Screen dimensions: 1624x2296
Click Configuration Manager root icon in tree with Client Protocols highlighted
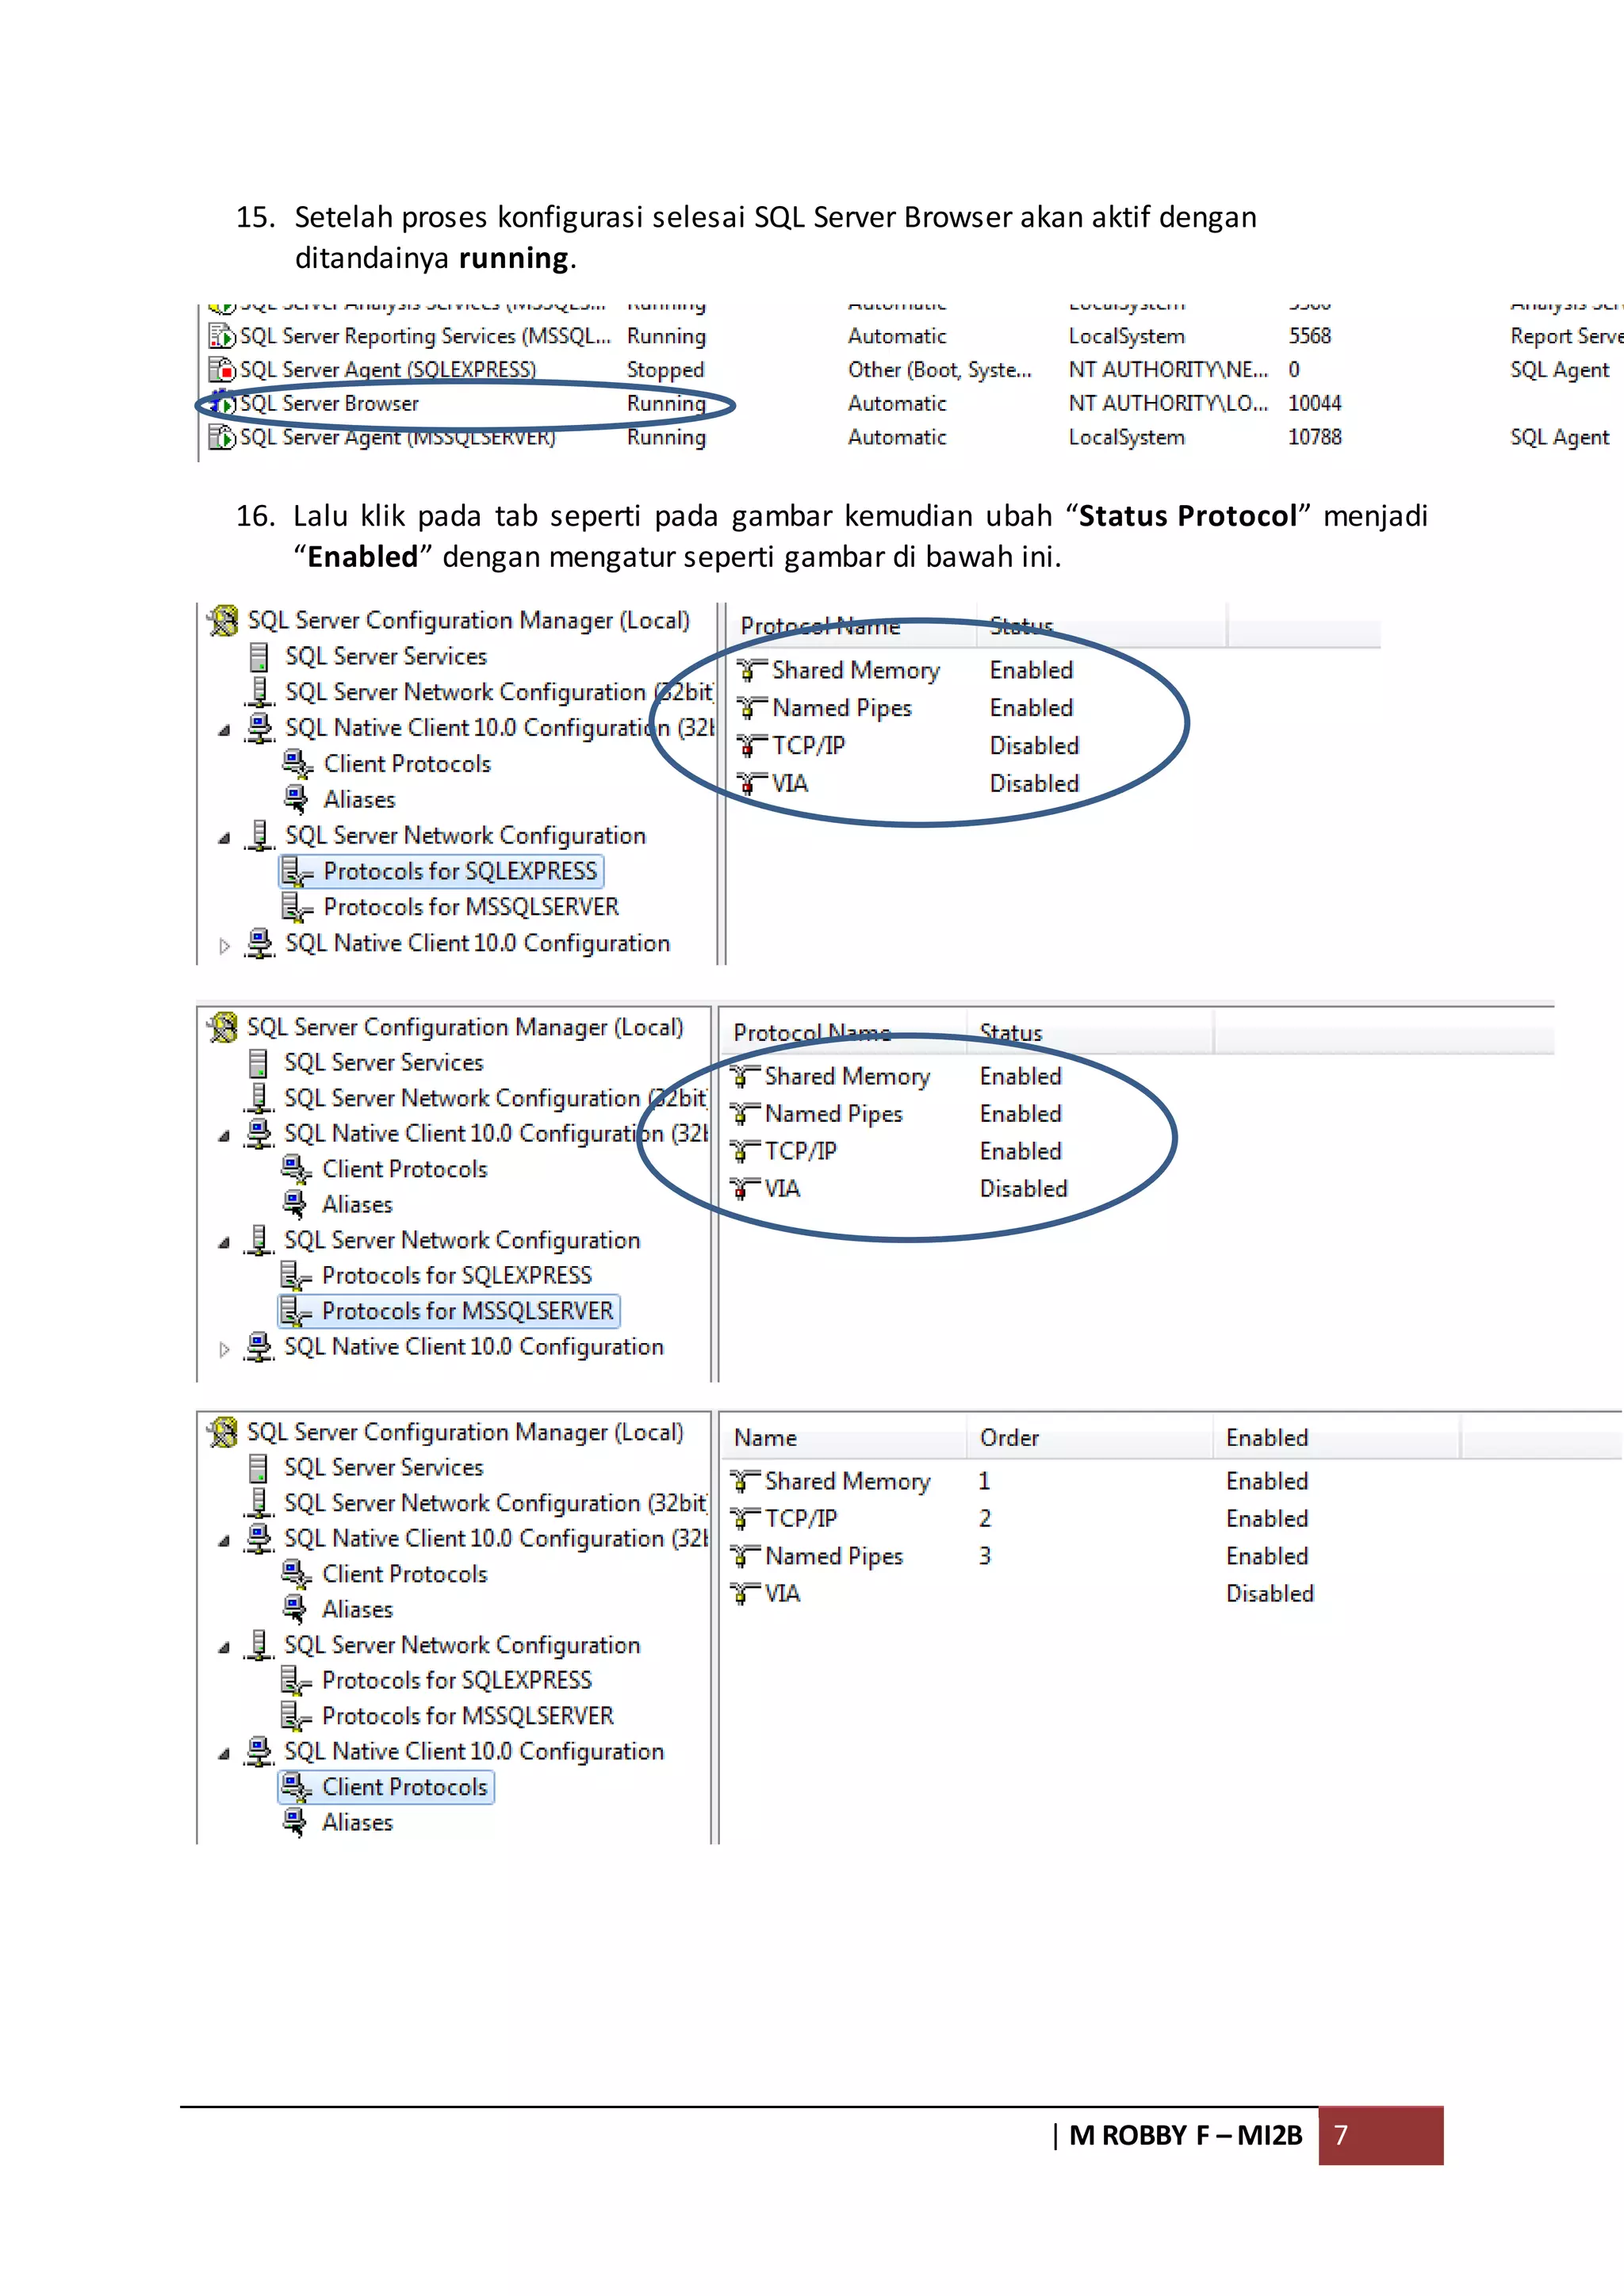[222, 1433]
